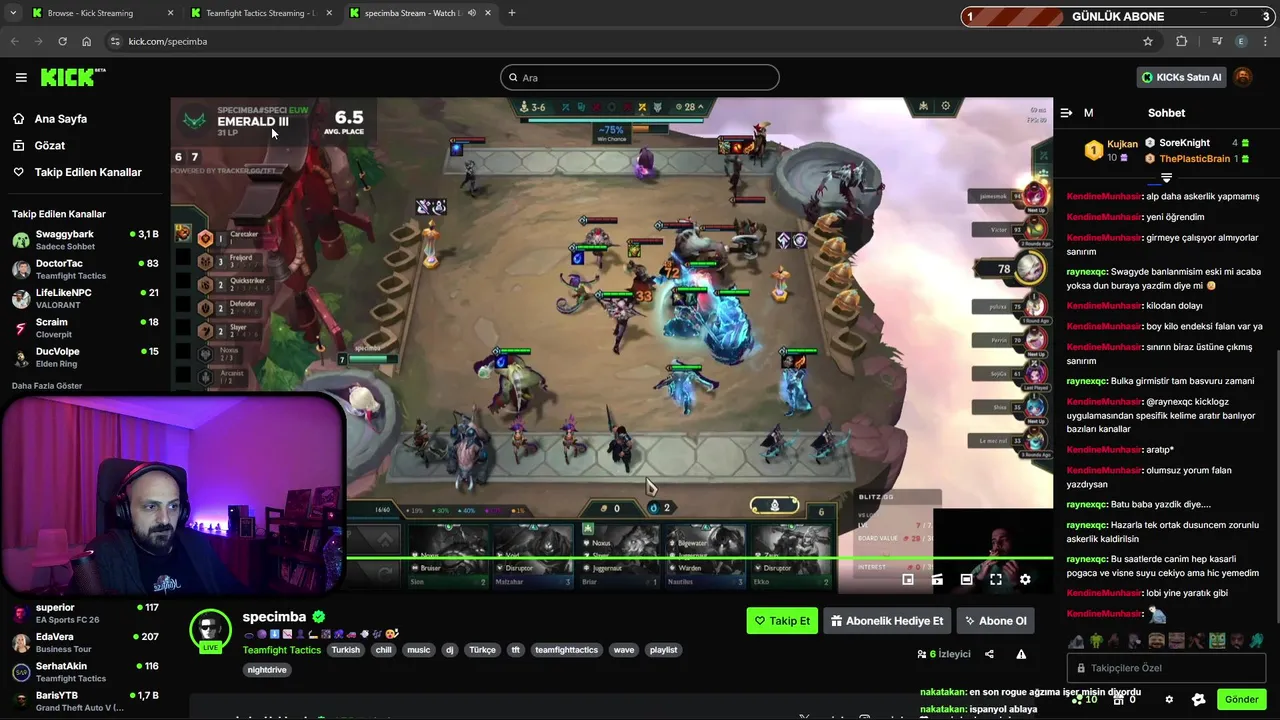Open new browser tab
This screenshot has height=720, width=1280.
(x=512, y=13)
